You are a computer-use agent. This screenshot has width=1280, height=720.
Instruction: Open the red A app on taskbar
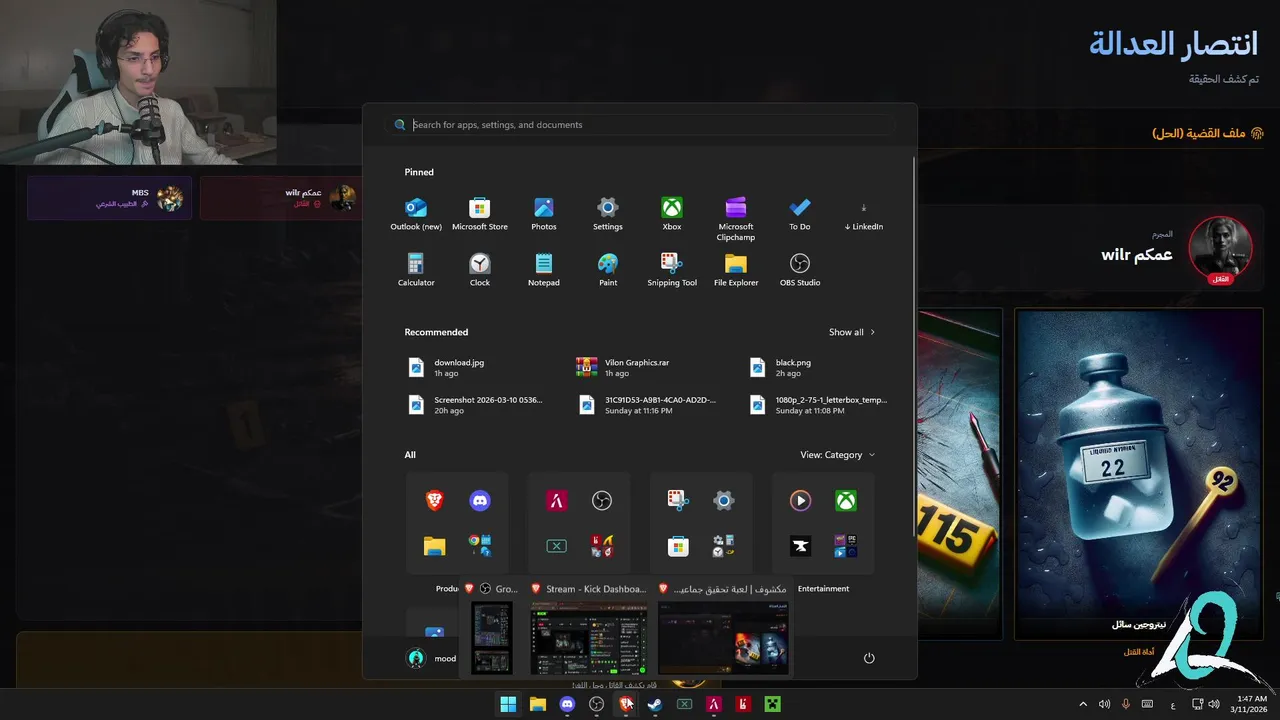[714, 704]
